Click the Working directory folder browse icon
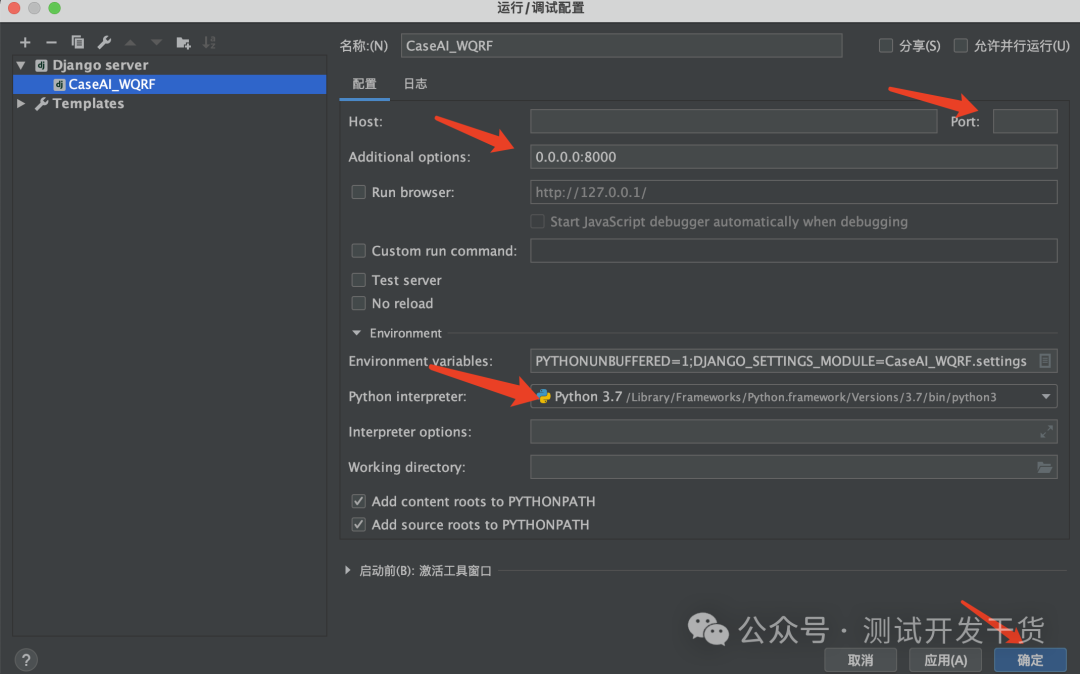Screen dimensions: 1080x674 (x=1044, y=466)
